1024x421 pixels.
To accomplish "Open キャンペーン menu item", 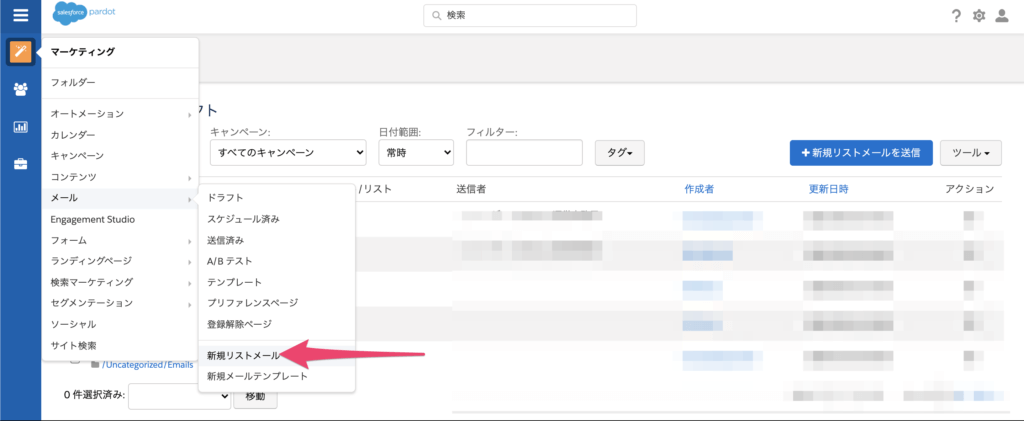I will tap(120, 155).
